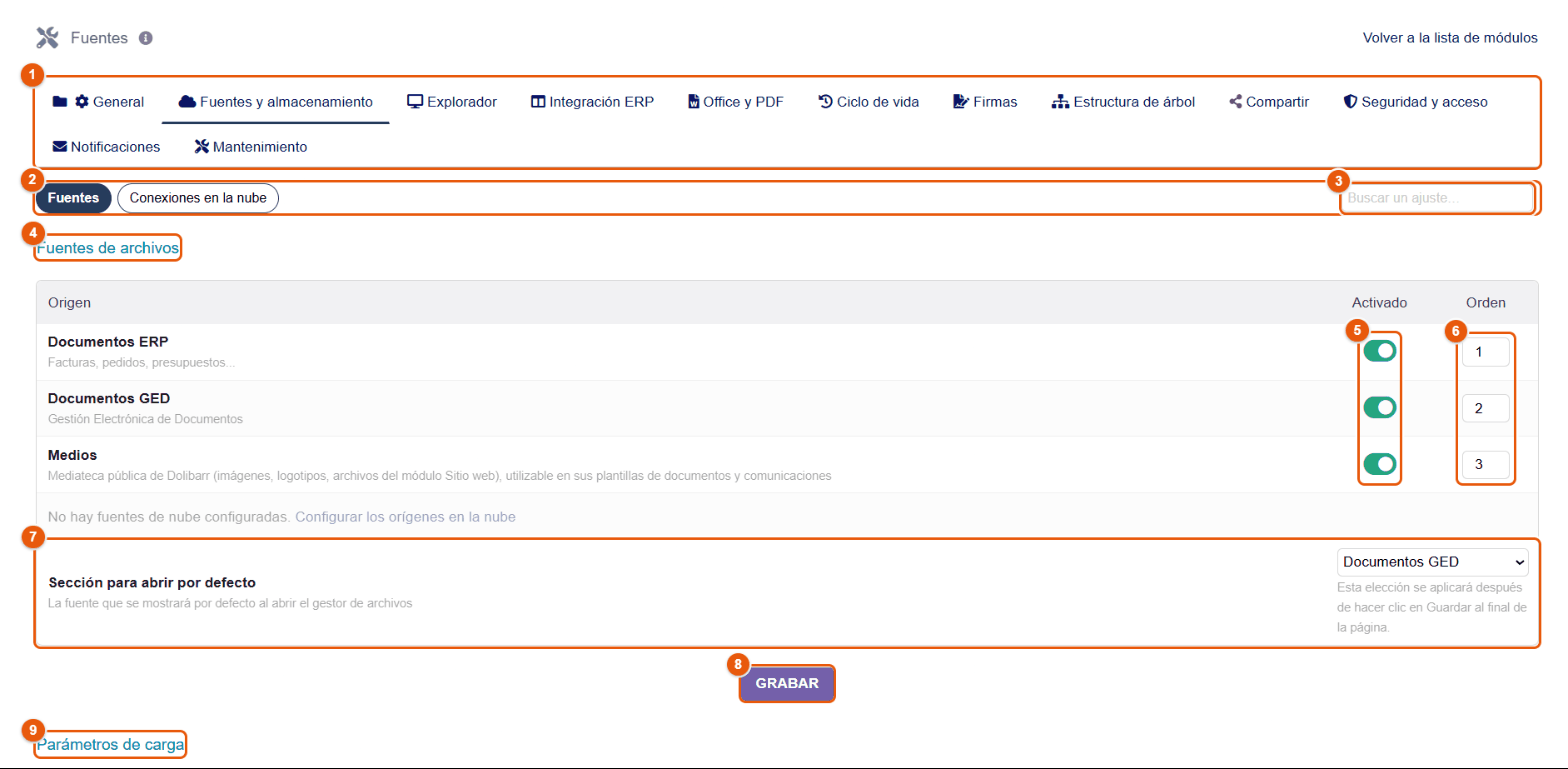Click the info icon next to Fuentes title
This screenshot has height=769, width=1568.
(x=146, y=38)
